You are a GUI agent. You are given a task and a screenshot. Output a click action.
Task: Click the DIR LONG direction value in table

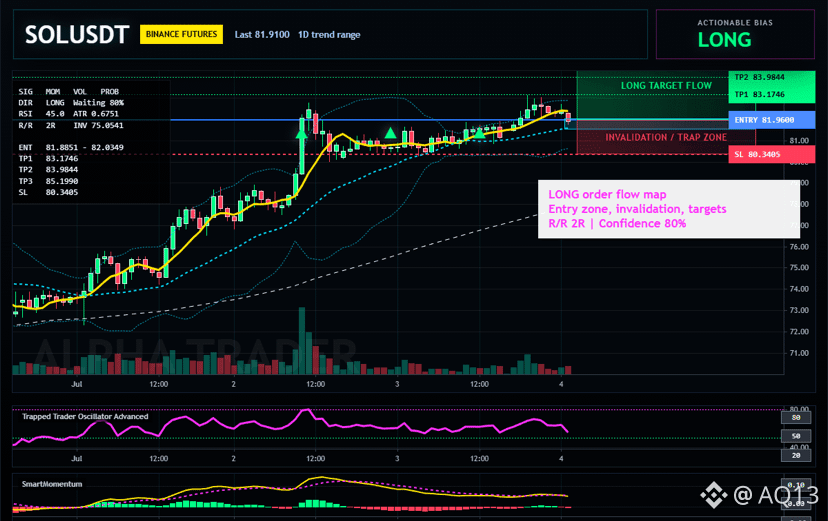pos(55,102)
